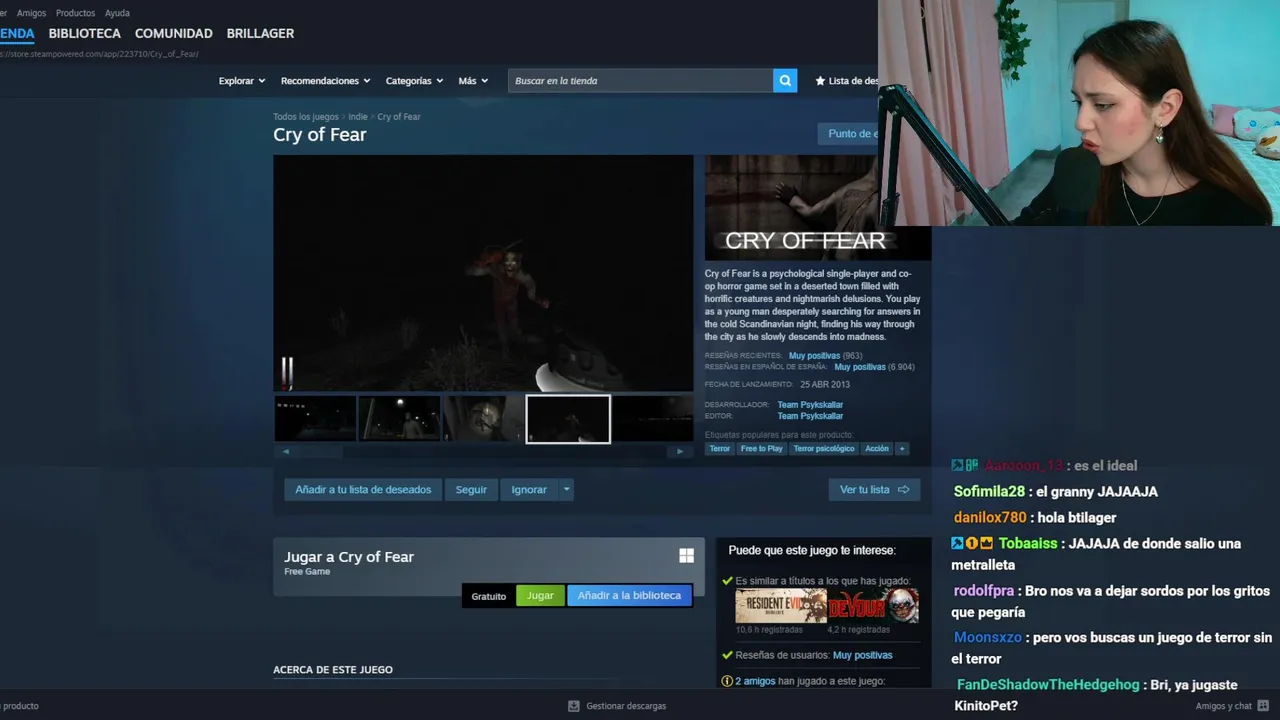The image size is (1280, 720).
Task: Click the Devour game thumbnail
Action: point(873,606)
